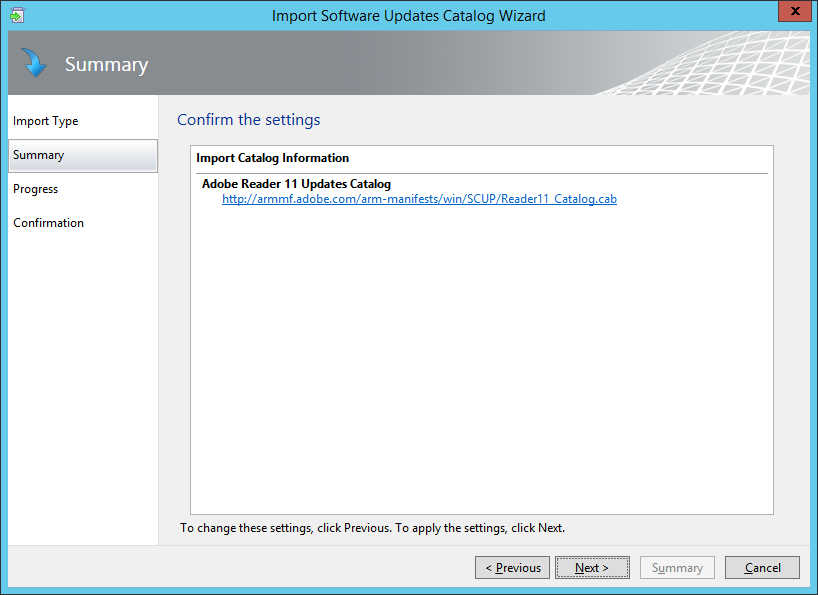Click the greyed-out Summary button
Screen dimensions: 818x595
(677, 567)
